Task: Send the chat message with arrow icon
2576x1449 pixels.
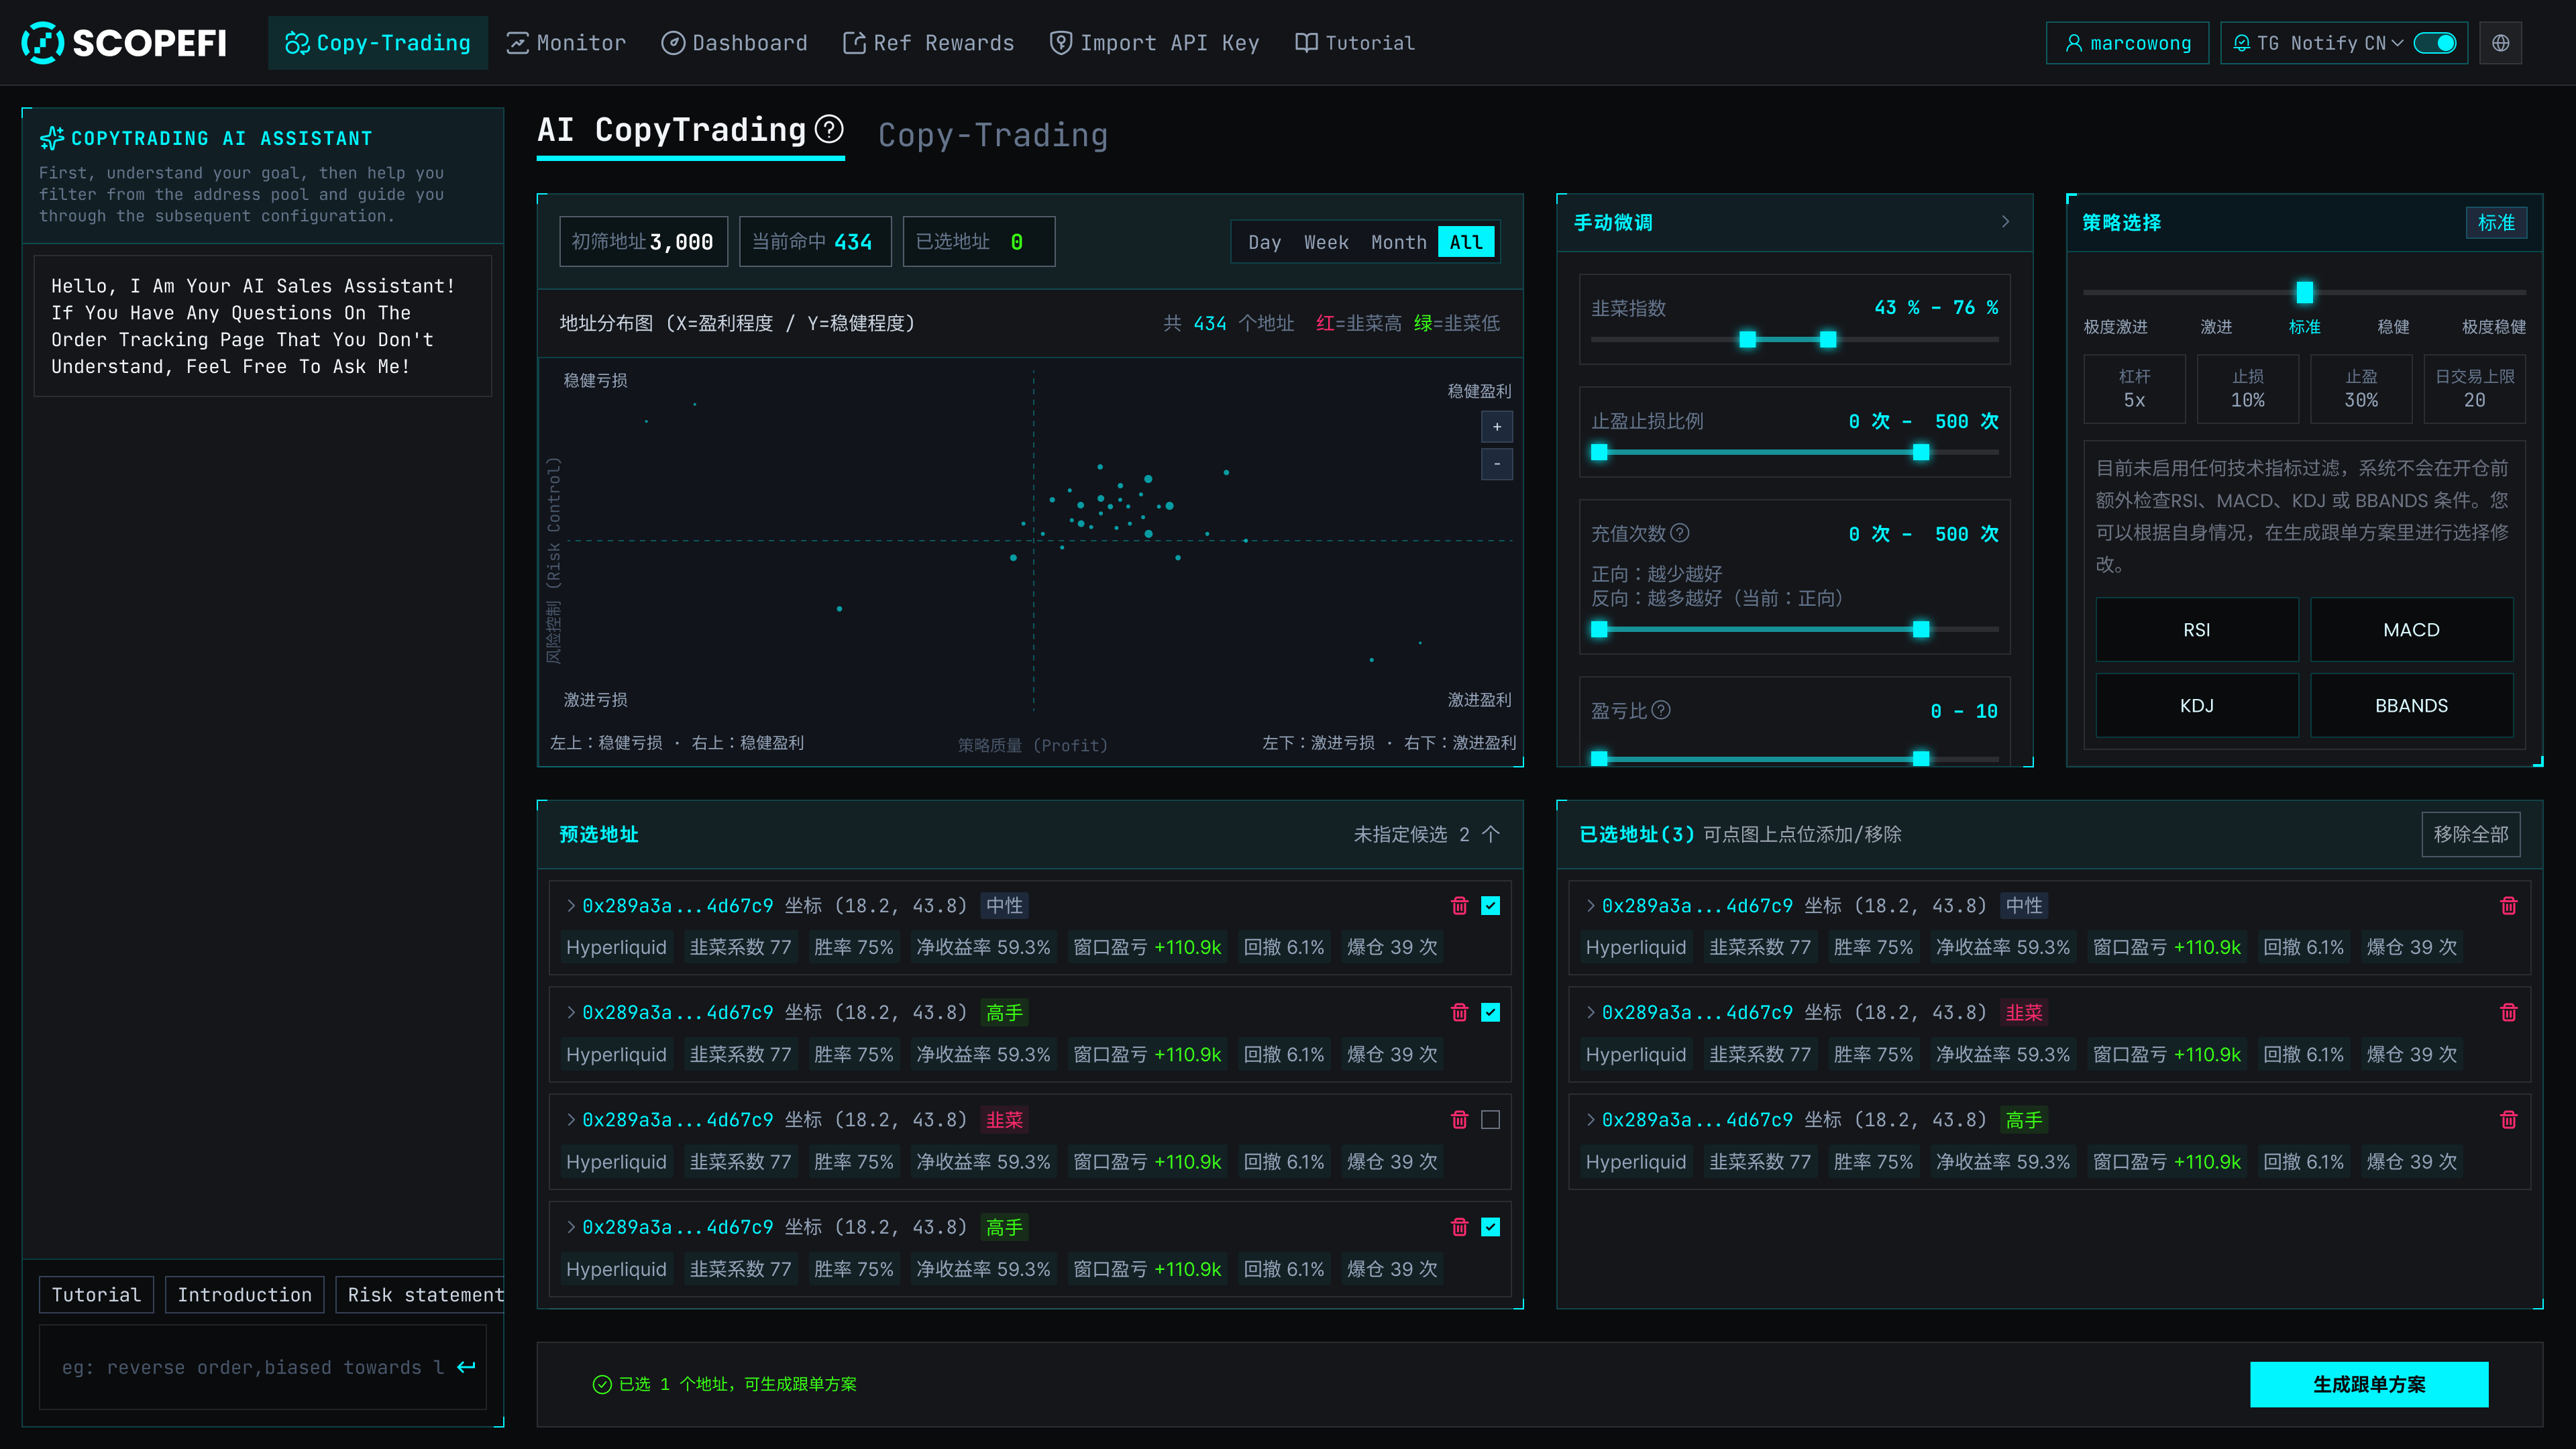Action: [466, 1367]
